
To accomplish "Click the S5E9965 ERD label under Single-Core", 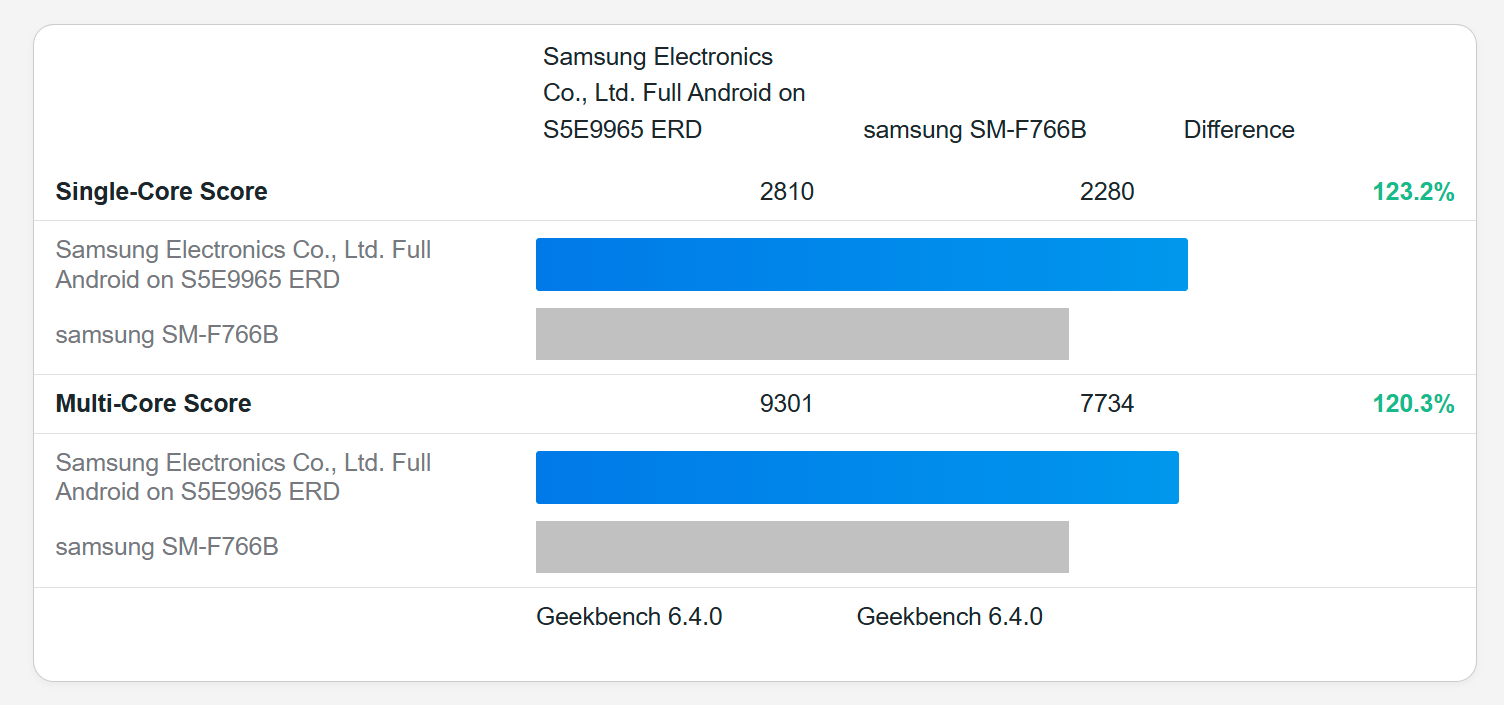I will pyautogui.click(x=243, y=265).
